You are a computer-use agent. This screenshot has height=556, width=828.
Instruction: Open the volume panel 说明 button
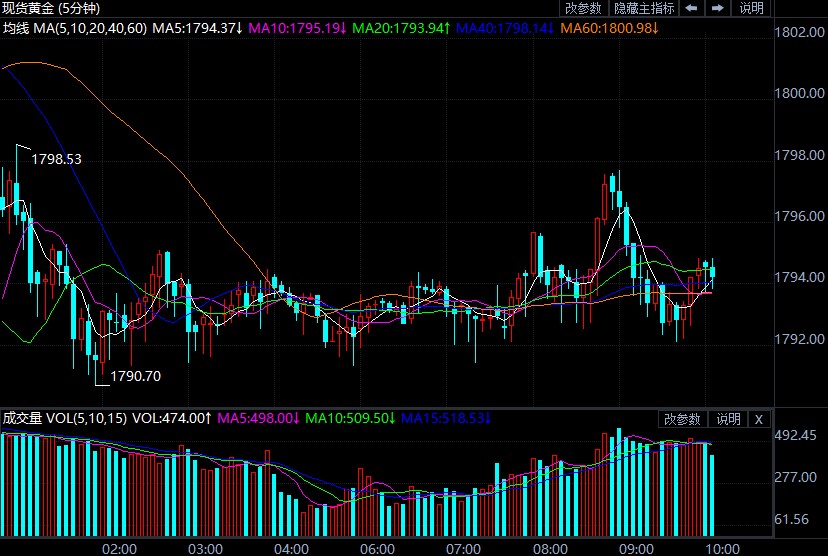coord(729,419)
